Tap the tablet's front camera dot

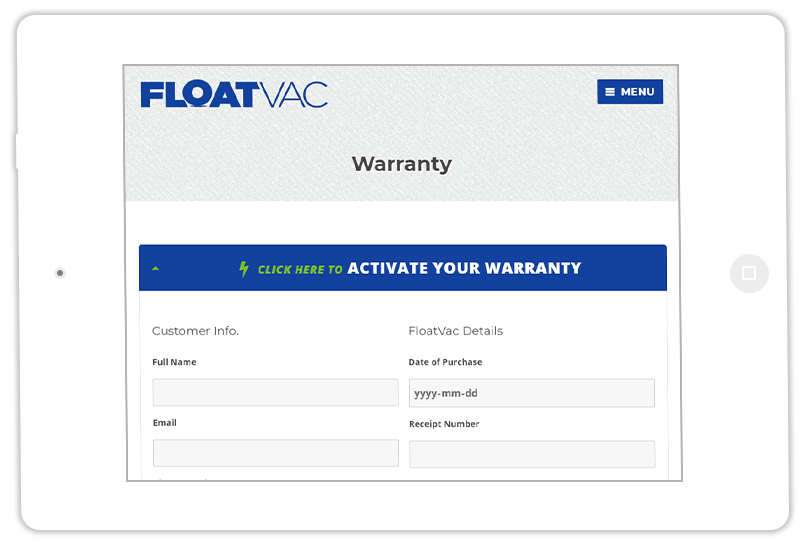coord(60,273)
